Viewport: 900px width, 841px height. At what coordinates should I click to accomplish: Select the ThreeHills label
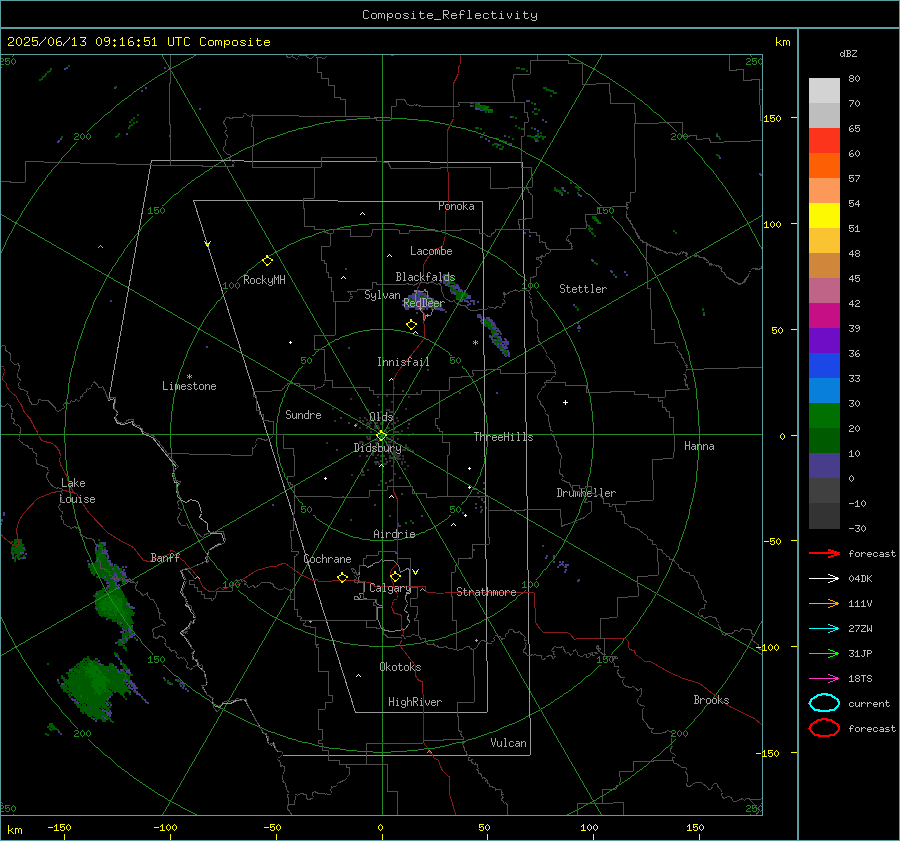pyautogui.click(x=503, y=437)
